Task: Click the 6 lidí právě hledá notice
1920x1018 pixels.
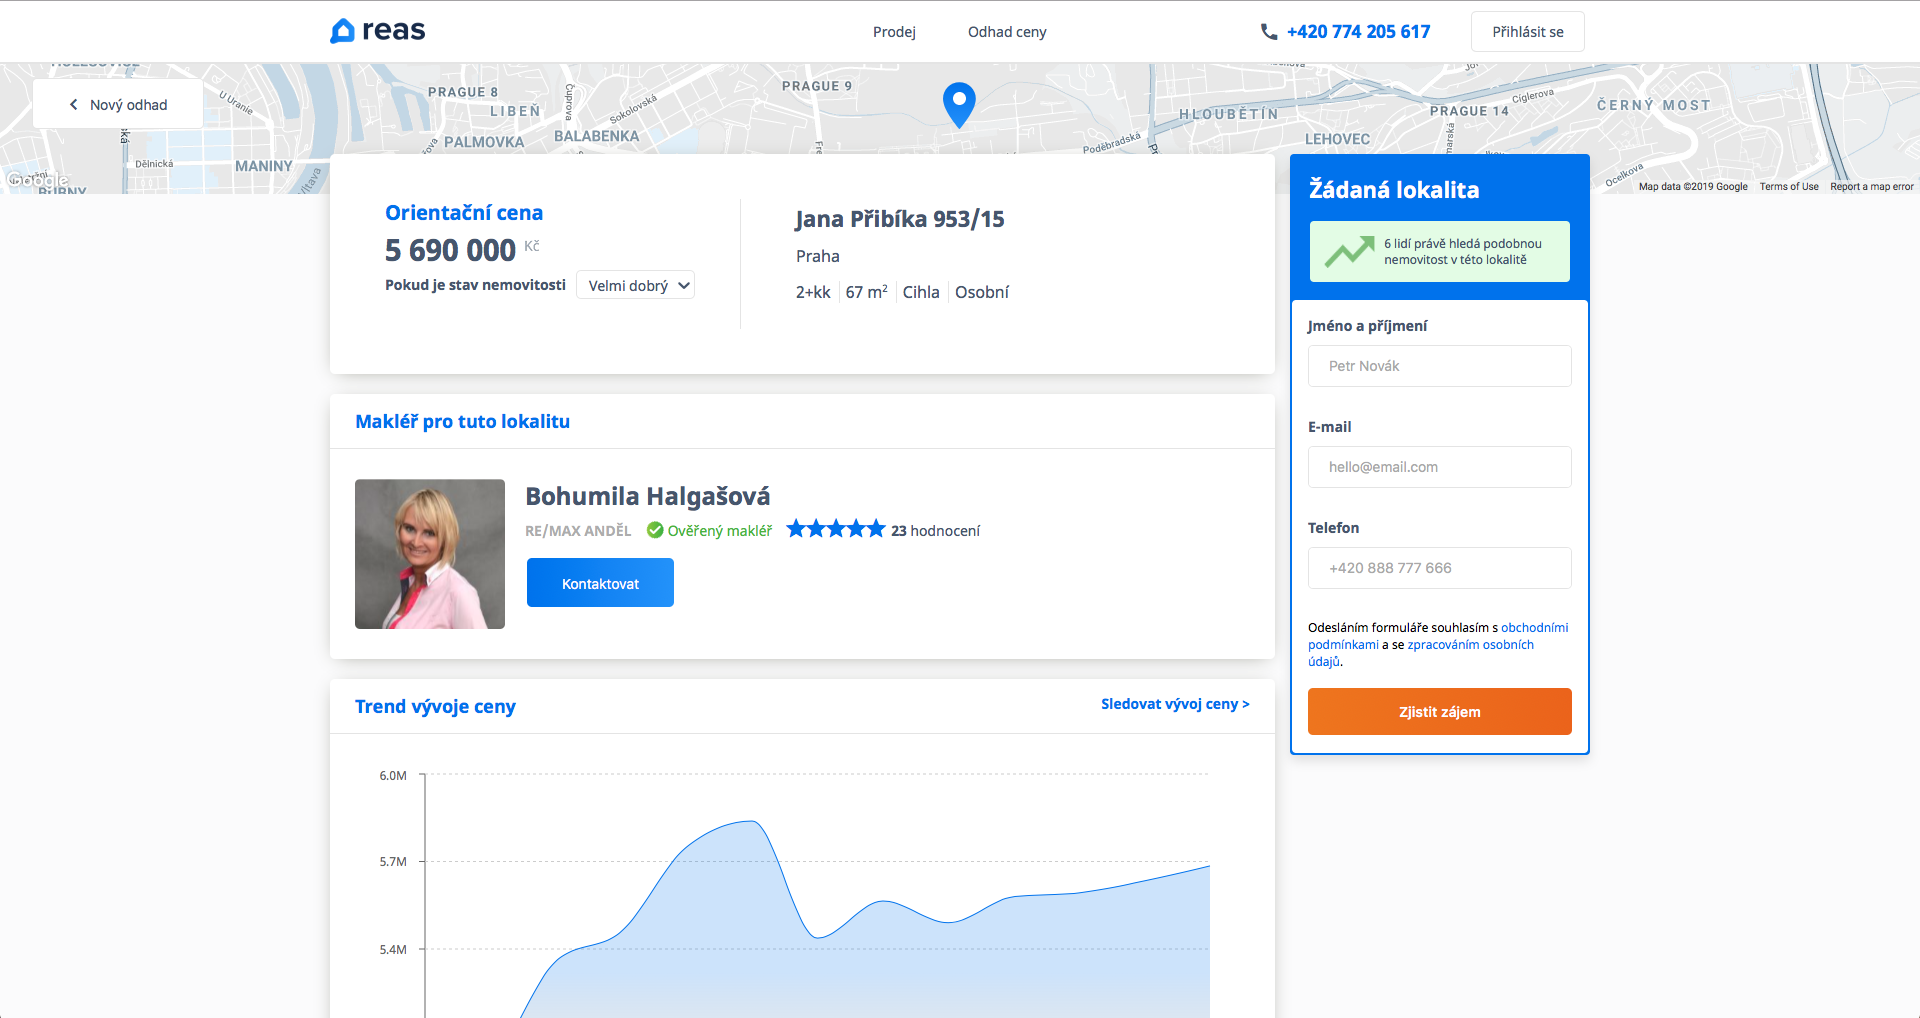Action: click(1439, 252)
